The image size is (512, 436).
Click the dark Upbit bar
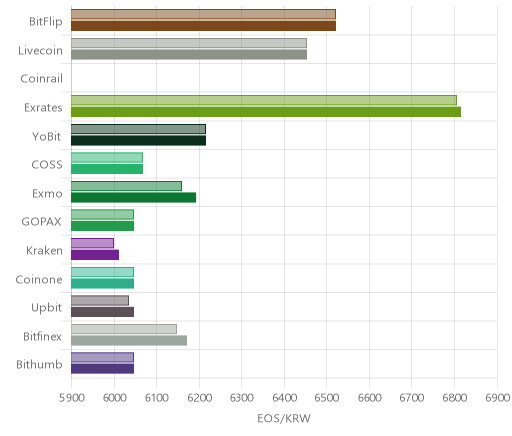[x=102, y=312]
